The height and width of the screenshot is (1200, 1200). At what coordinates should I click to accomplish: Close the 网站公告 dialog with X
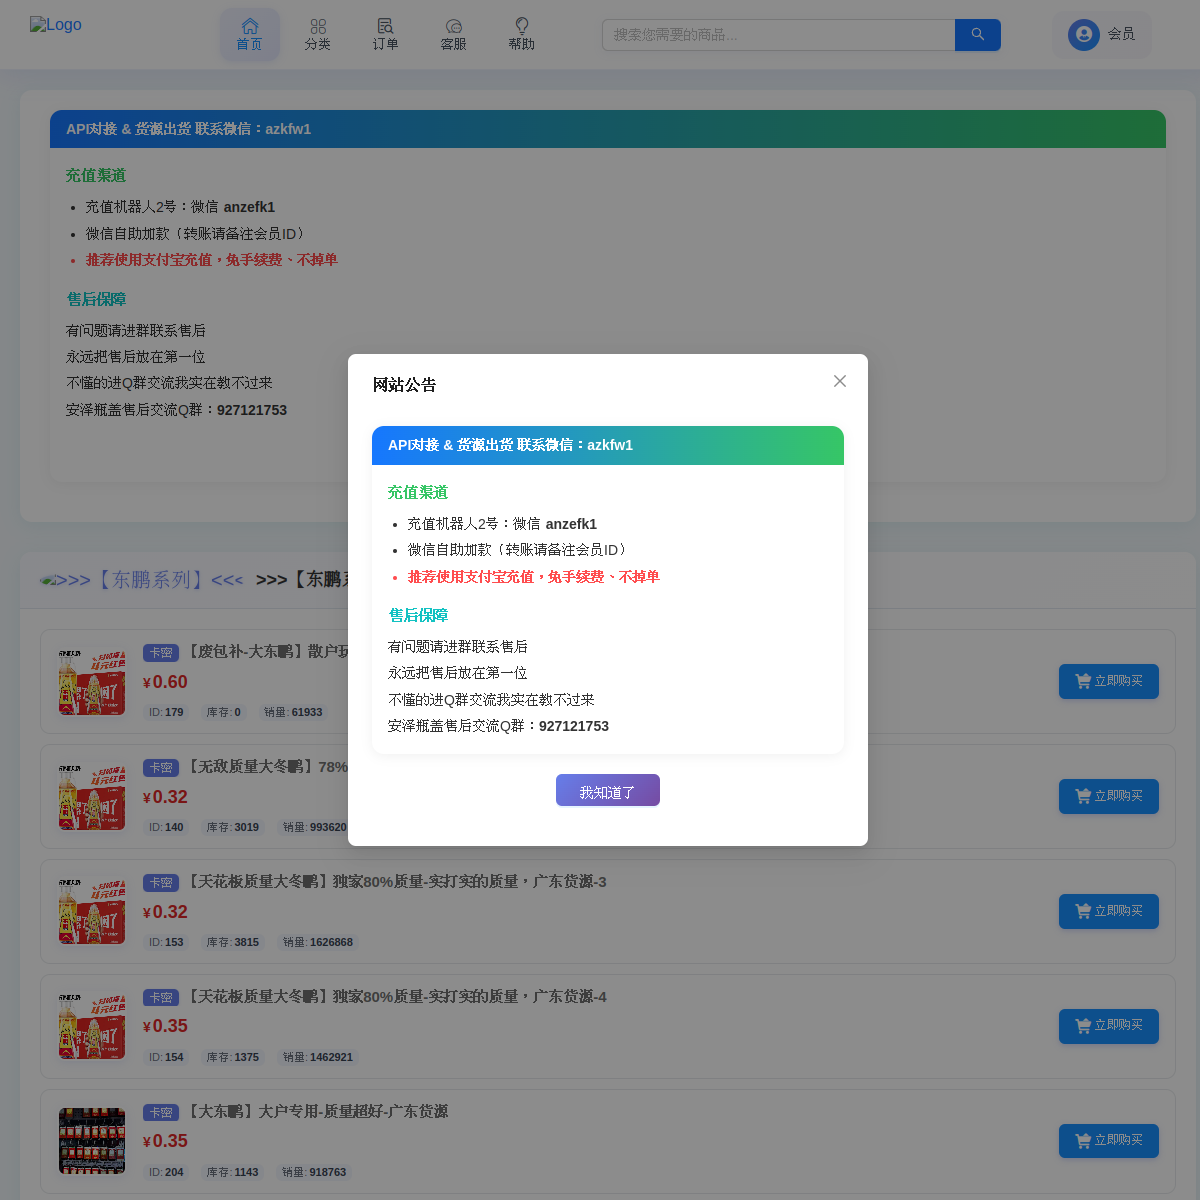pyautogui.click(x=840, y=381)
